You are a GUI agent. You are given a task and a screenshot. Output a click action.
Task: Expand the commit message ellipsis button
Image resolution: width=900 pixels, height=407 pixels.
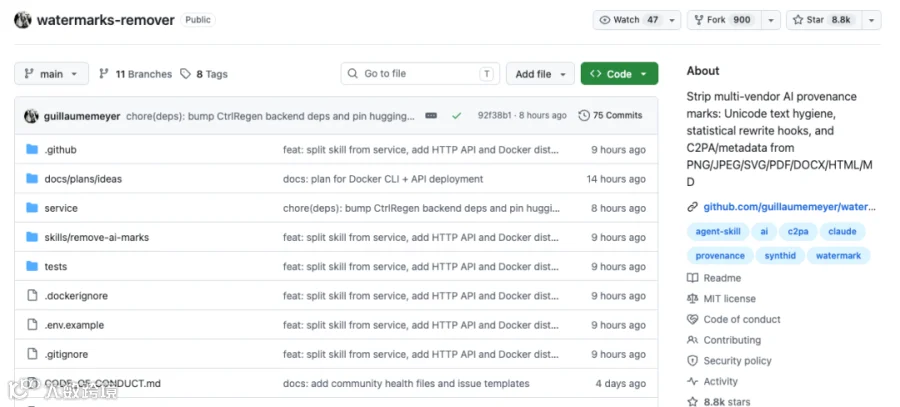point(431,116)
